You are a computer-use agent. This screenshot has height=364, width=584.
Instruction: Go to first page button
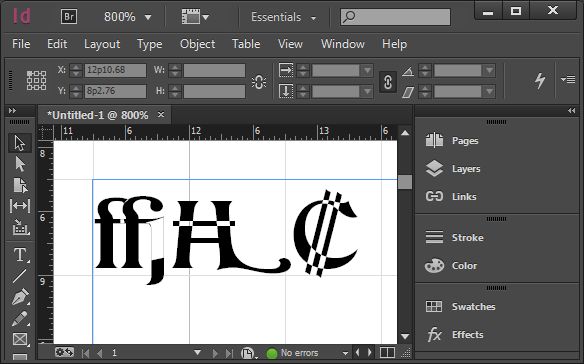(x=86, y=353)
